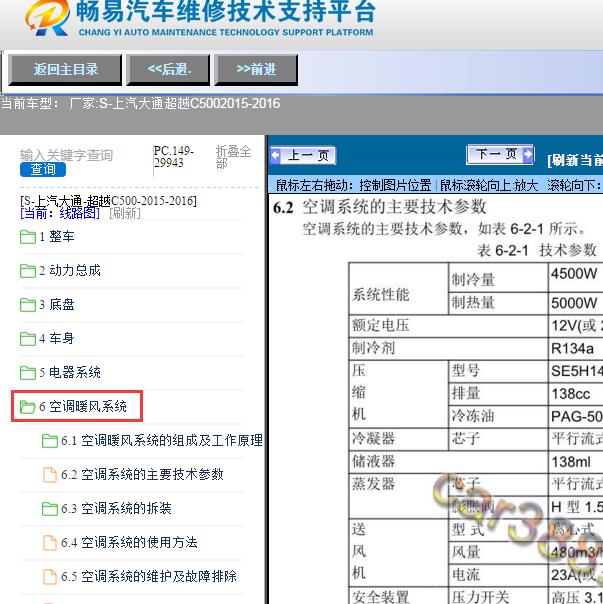Collapse the open folder icon of 6 空调暖风系统
The width and height of the screenshot is (603, 604).
pos(28,406)
